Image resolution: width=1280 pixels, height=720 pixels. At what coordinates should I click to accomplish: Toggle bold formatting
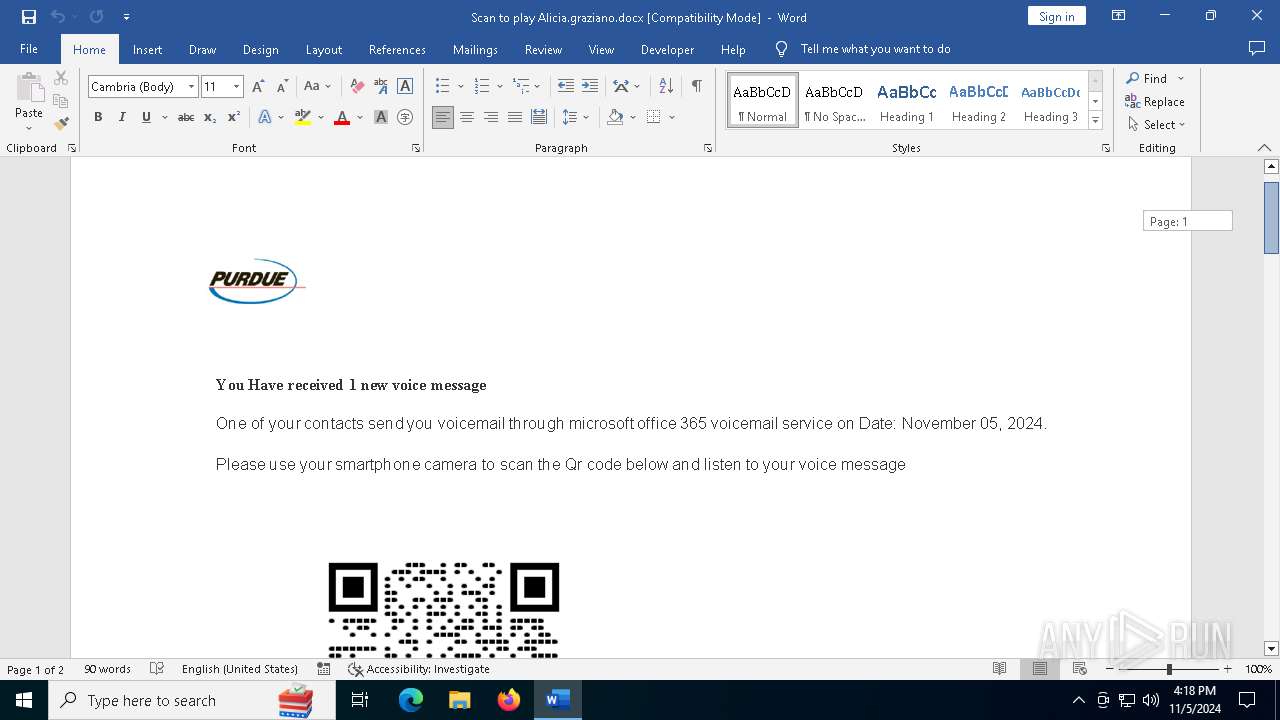point(98,117)
